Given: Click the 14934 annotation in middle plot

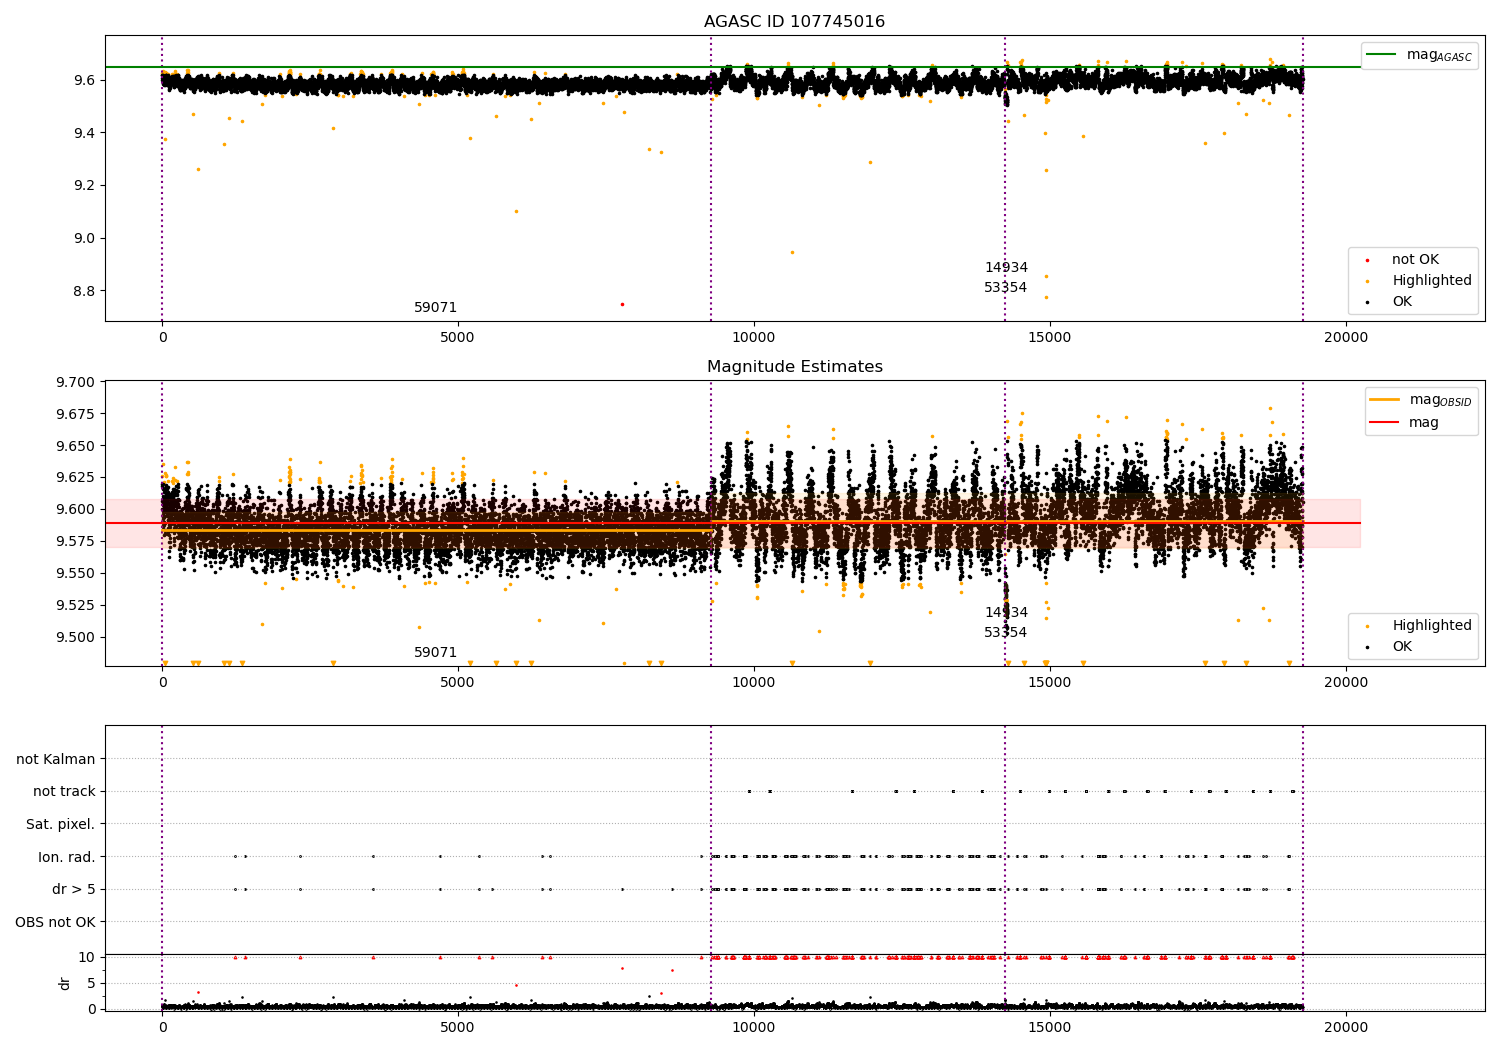Looking at the screenshot, I should pyautogui.click(x=1006, y=613).
